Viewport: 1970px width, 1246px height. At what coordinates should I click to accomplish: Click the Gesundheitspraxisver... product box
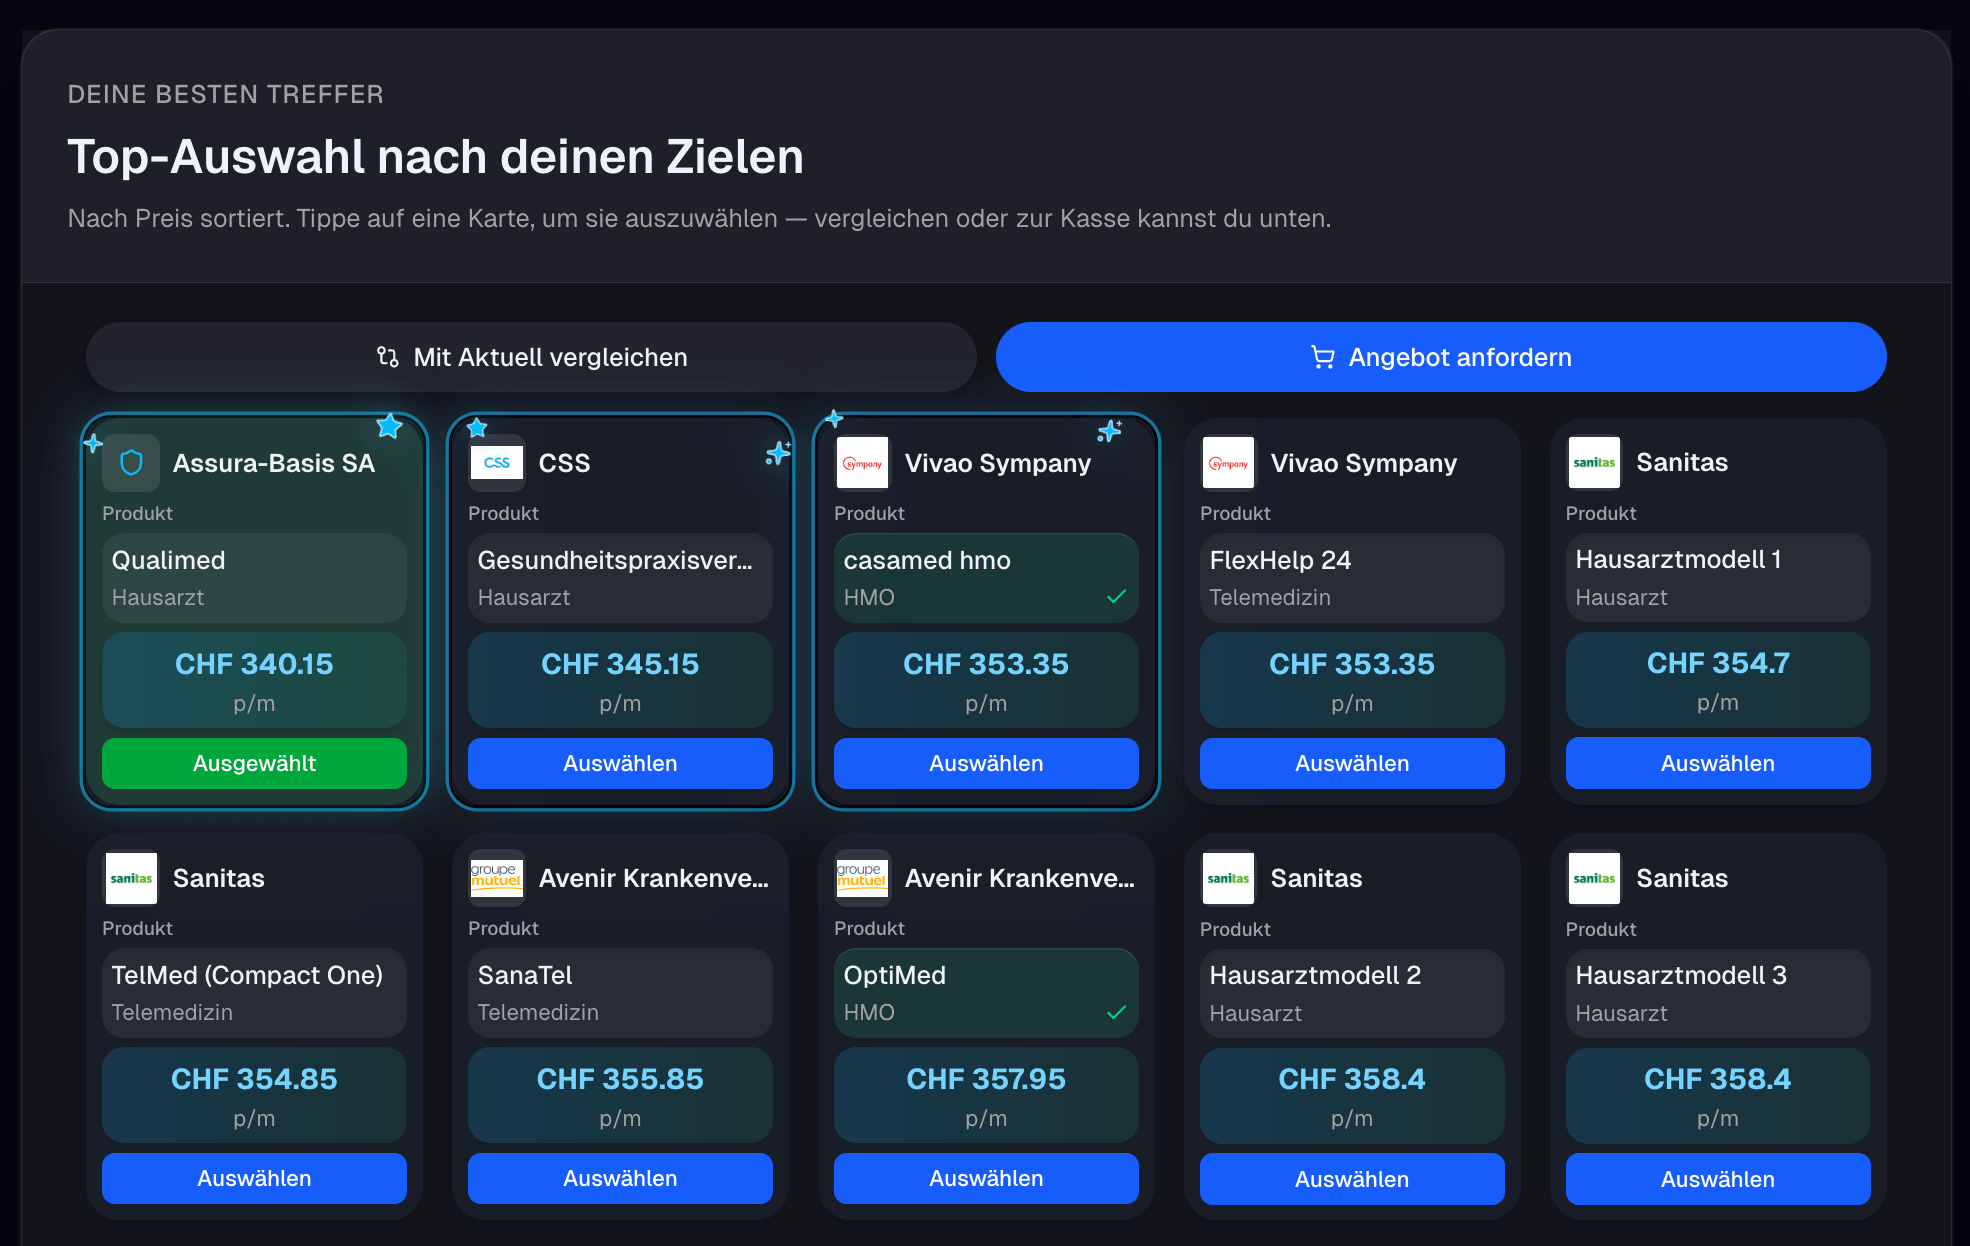pos(620,578)
